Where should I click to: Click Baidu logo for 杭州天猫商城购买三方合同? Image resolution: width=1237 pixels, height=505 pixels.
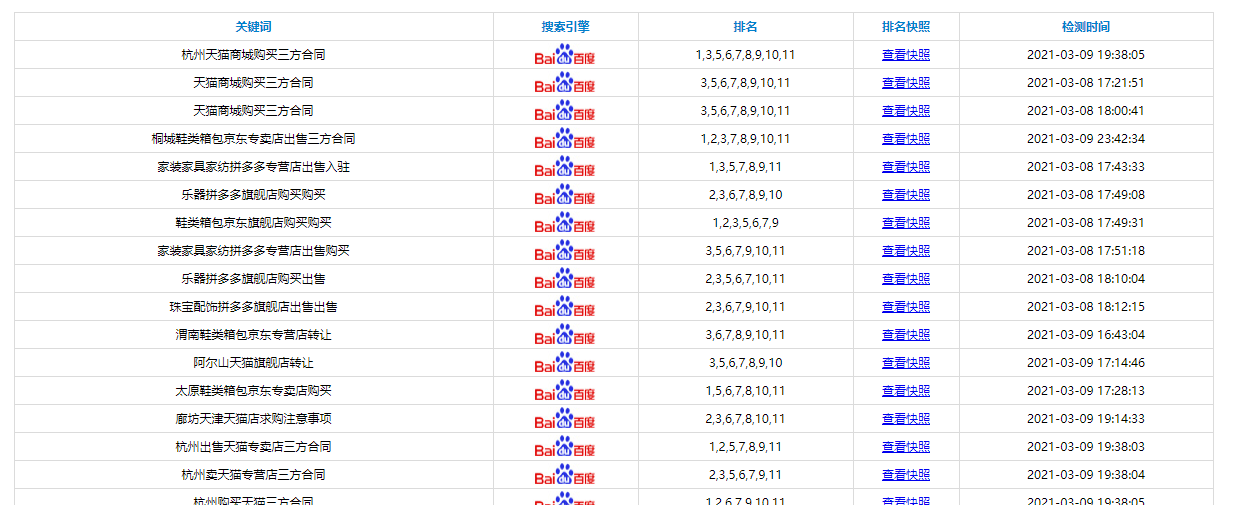[565, 55]
